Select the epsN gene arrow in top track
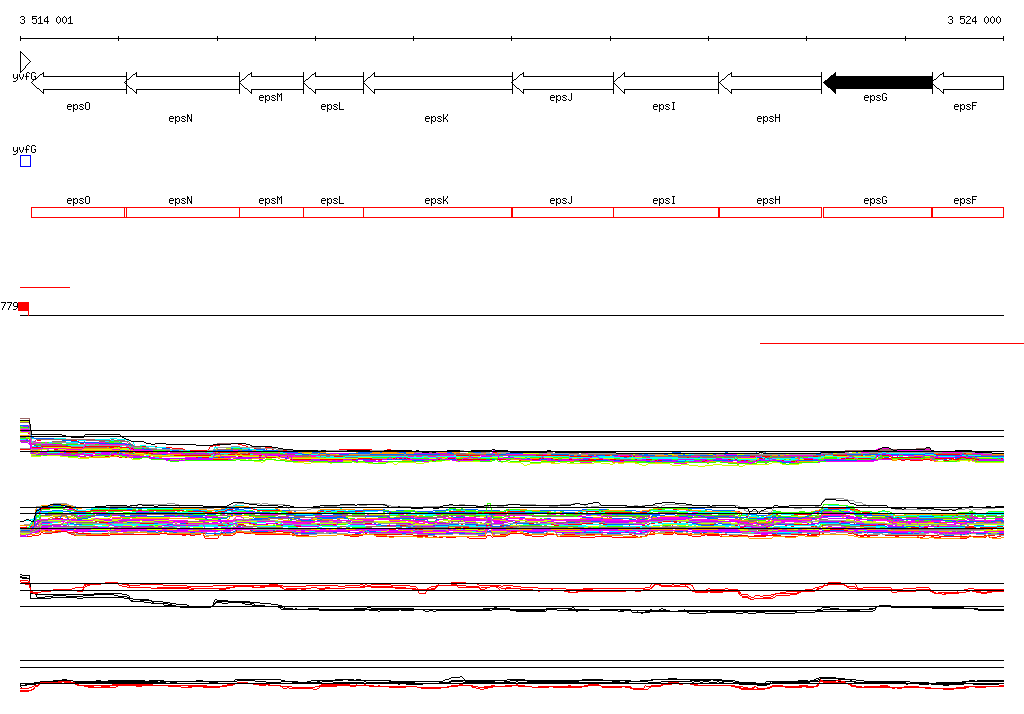The width and height of the screenshot is (1024, 714). click(x=182, y=83)
